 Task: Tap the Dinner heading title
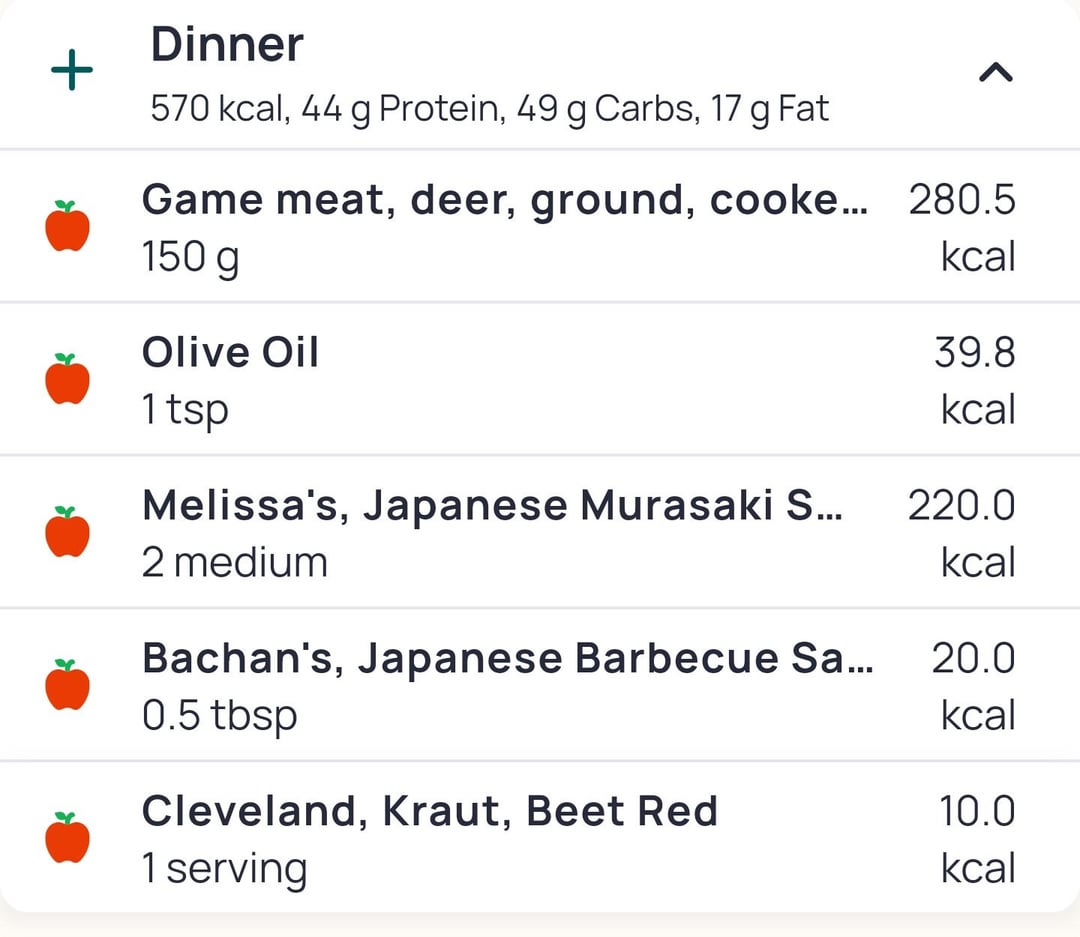click(x=227, y=45)
